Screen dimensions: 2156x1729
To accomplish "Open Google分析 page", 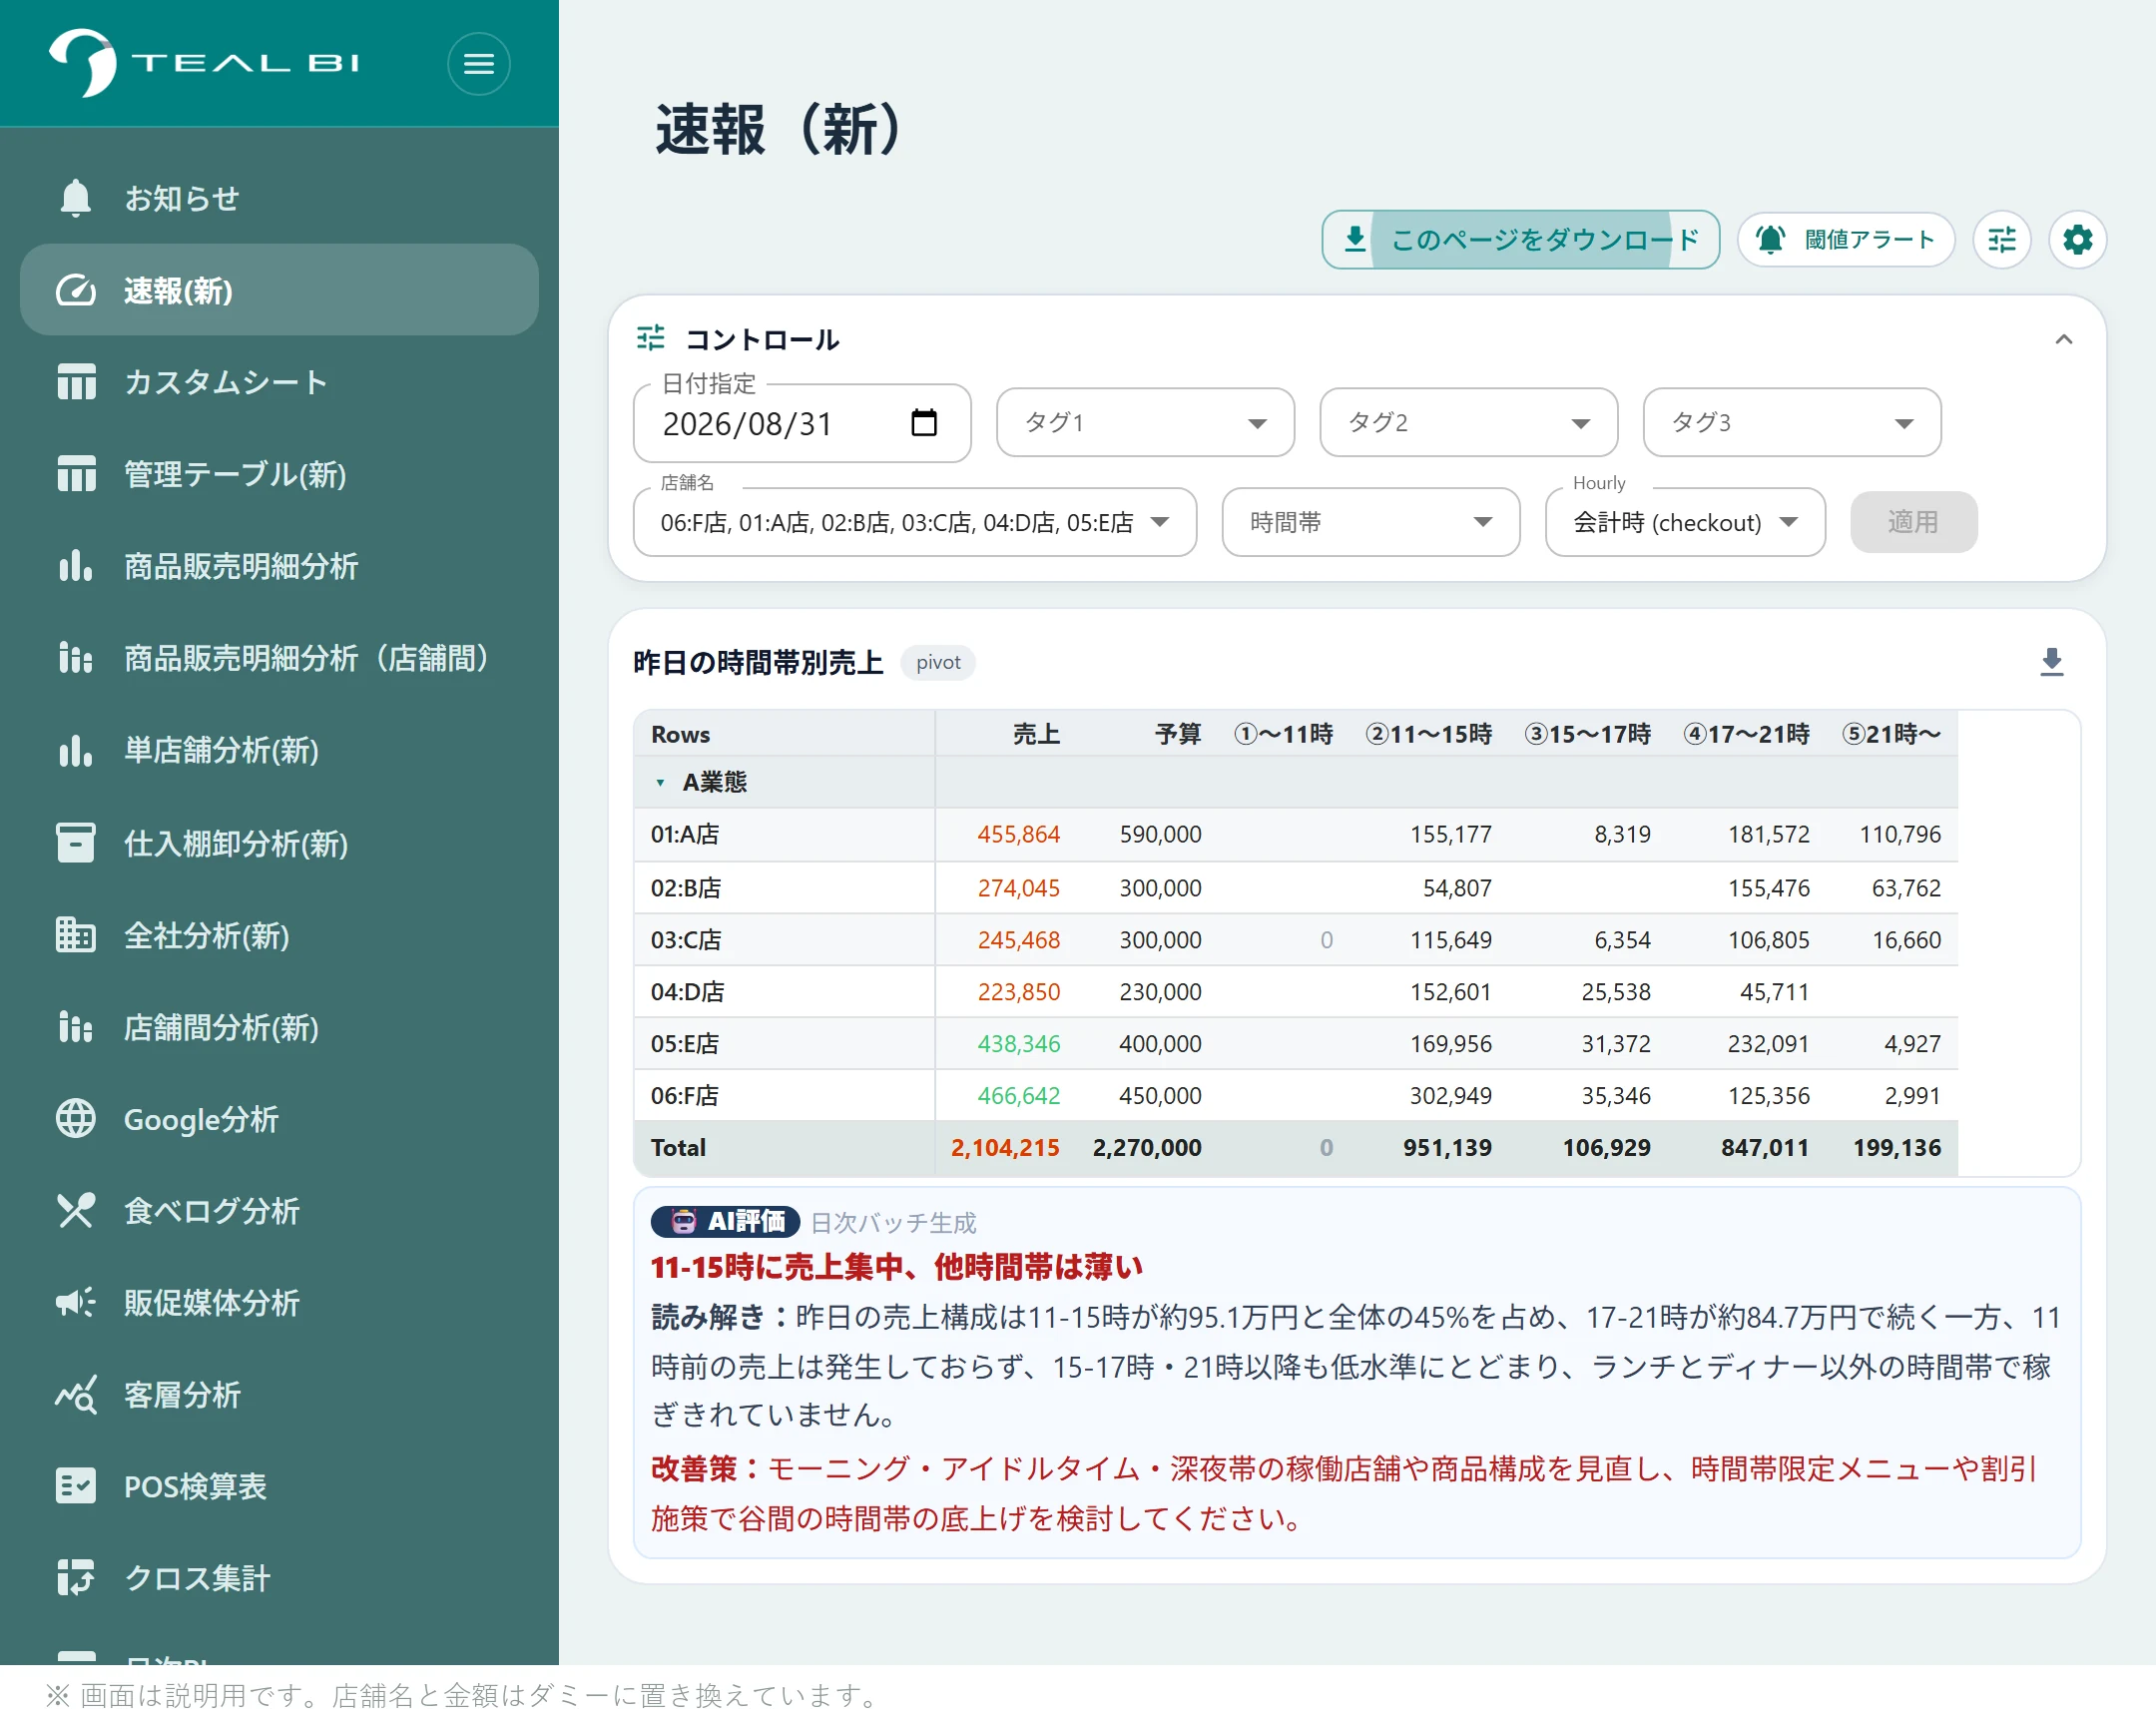I will (x=279, y=1119).
